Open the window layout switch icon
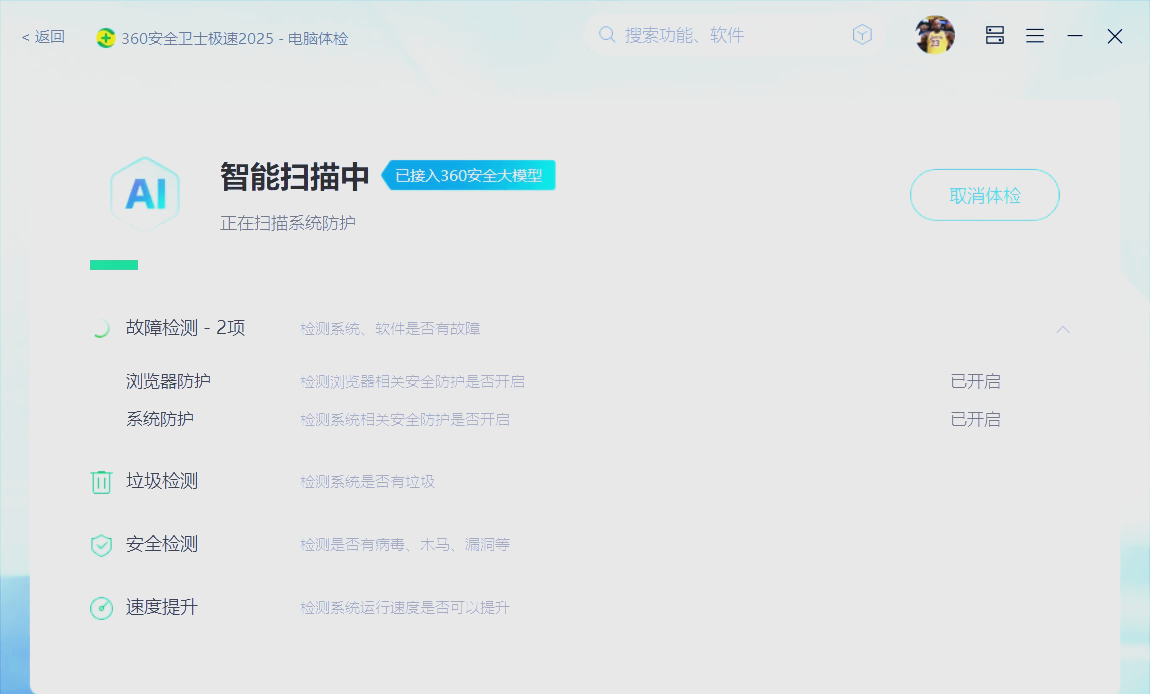1150x694 pixels. [x=995, y=35]
